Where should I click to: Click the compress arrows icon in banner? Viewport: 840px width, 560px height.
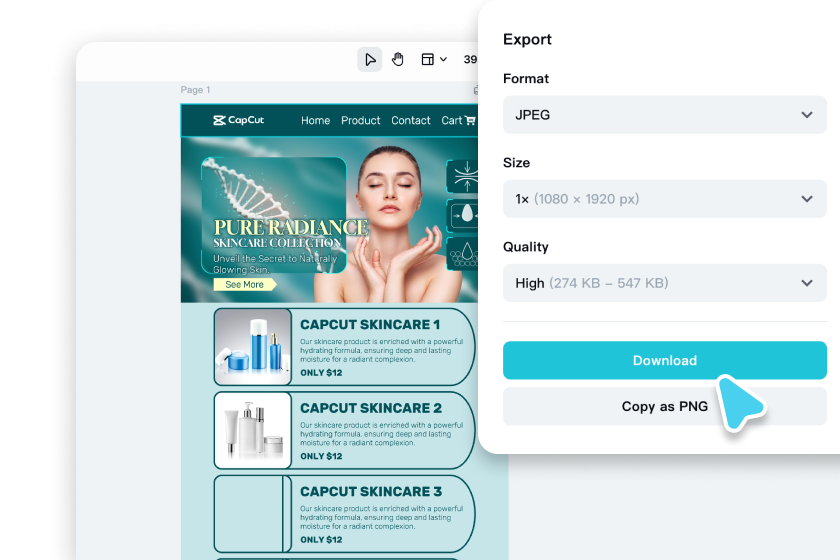tap(464, 176)
